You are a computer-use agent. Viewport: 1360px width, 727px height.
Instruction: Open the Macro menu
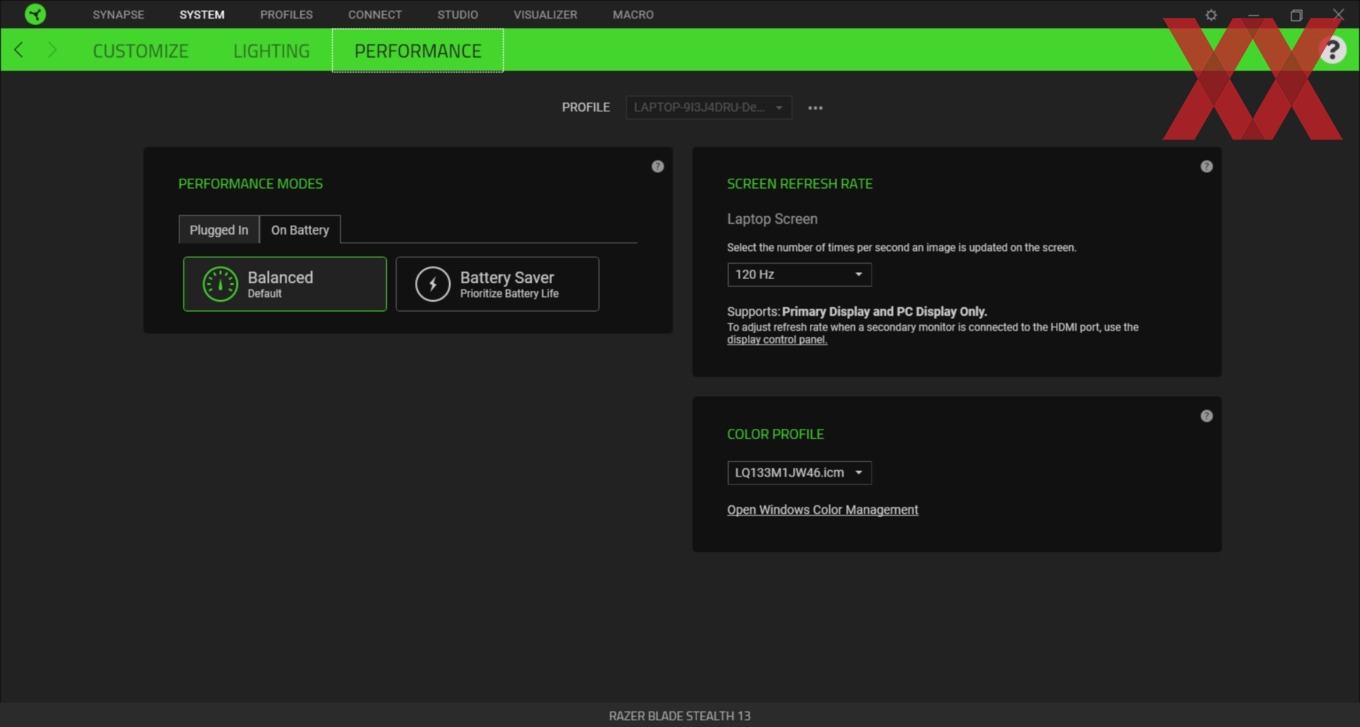coord(633,15)
